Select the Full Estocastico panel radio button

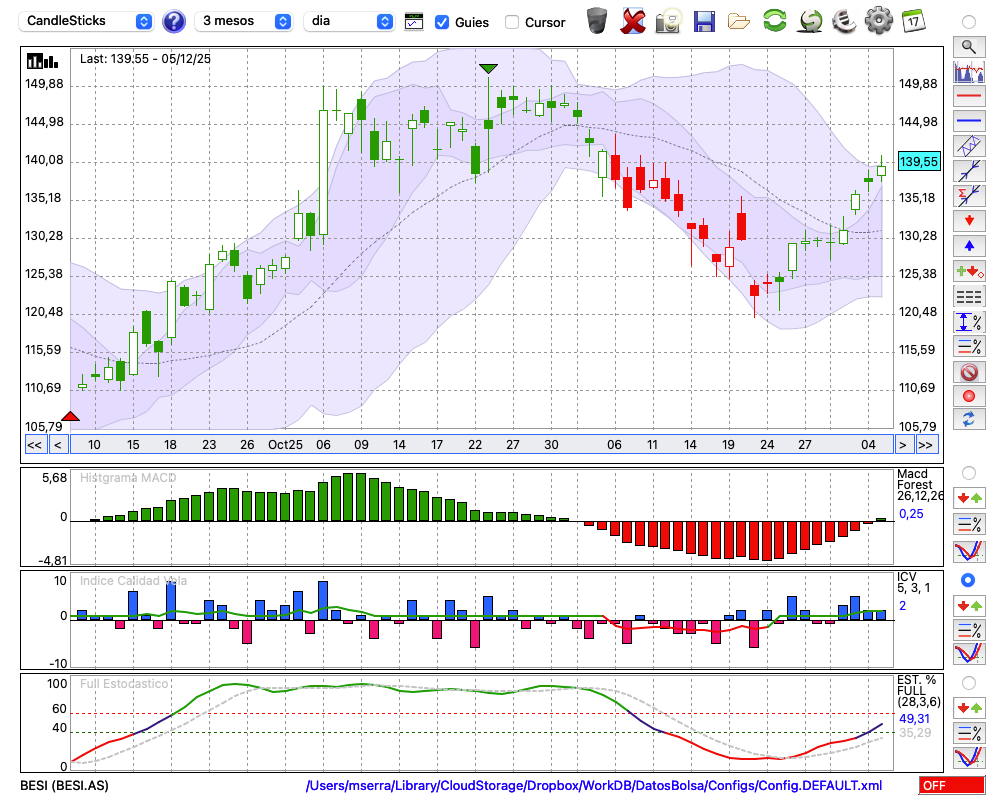tap(969, 683)
